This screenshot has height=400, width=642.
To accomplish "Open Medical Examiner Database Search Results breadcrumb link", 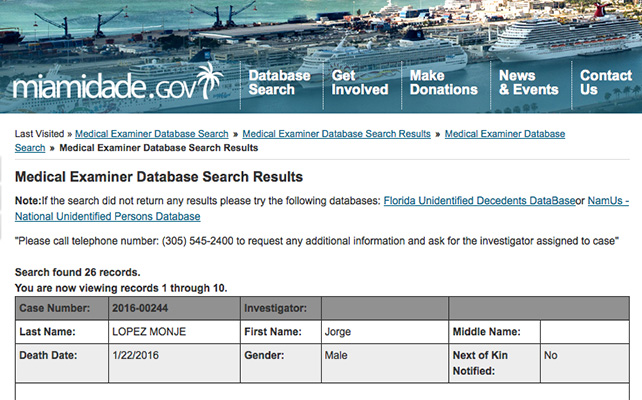I will tap(336, 134).
